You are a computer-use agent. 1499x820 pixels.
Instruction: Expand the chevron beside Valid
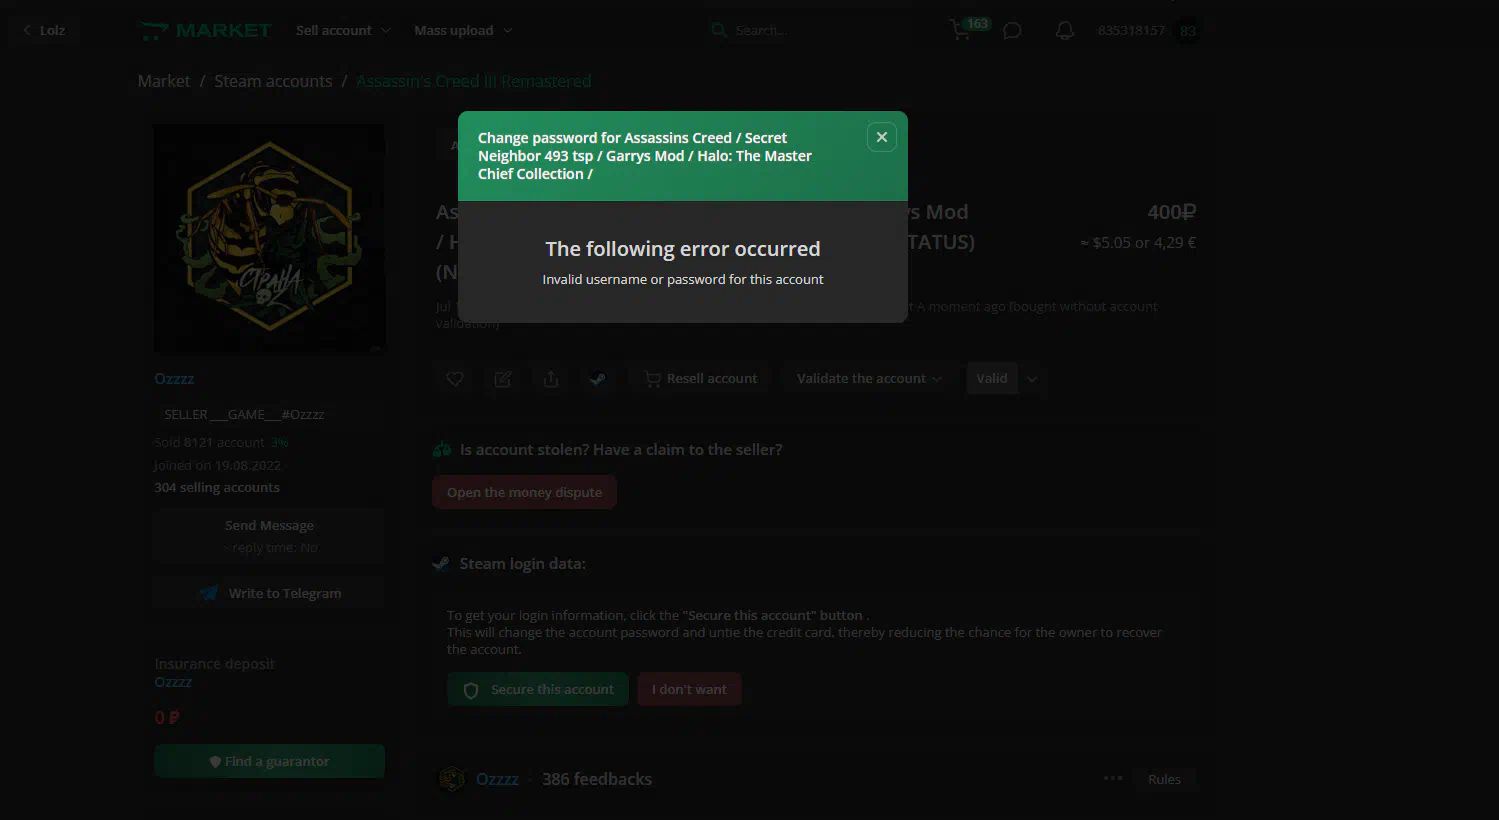1032,379
